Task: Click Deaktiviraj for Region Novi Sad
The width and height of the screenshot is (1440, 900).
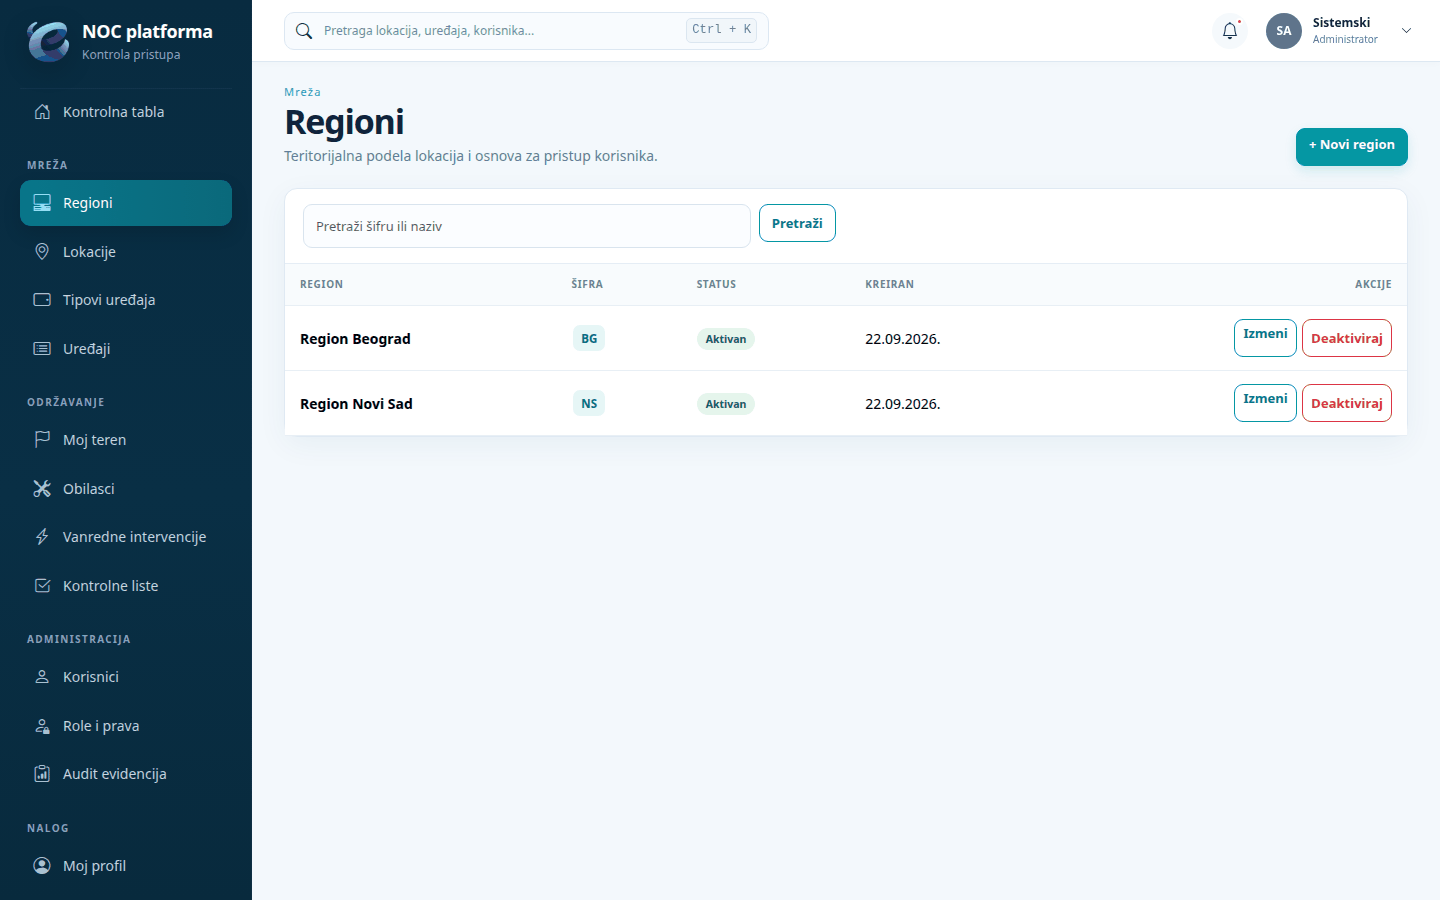Action: 1347,403
